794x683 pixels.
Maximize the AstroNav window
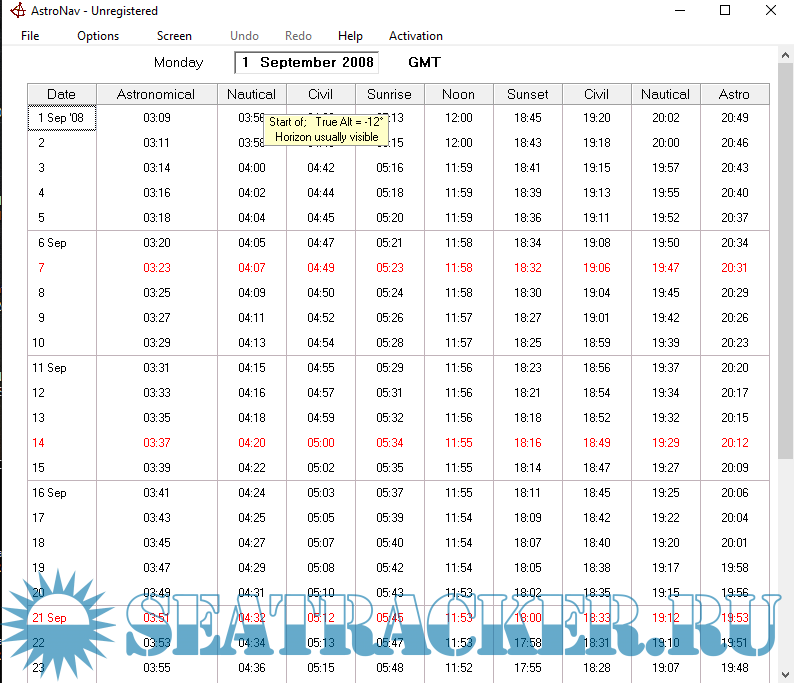pos(725,11)
